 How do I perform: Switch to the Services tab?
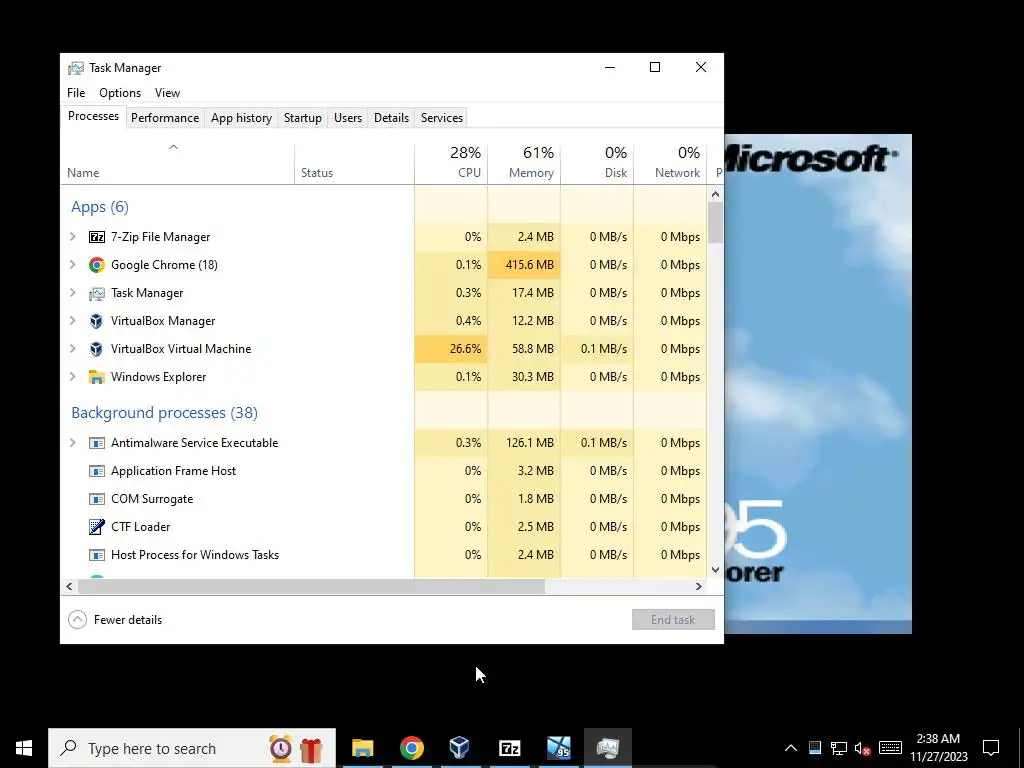(441, 118)
